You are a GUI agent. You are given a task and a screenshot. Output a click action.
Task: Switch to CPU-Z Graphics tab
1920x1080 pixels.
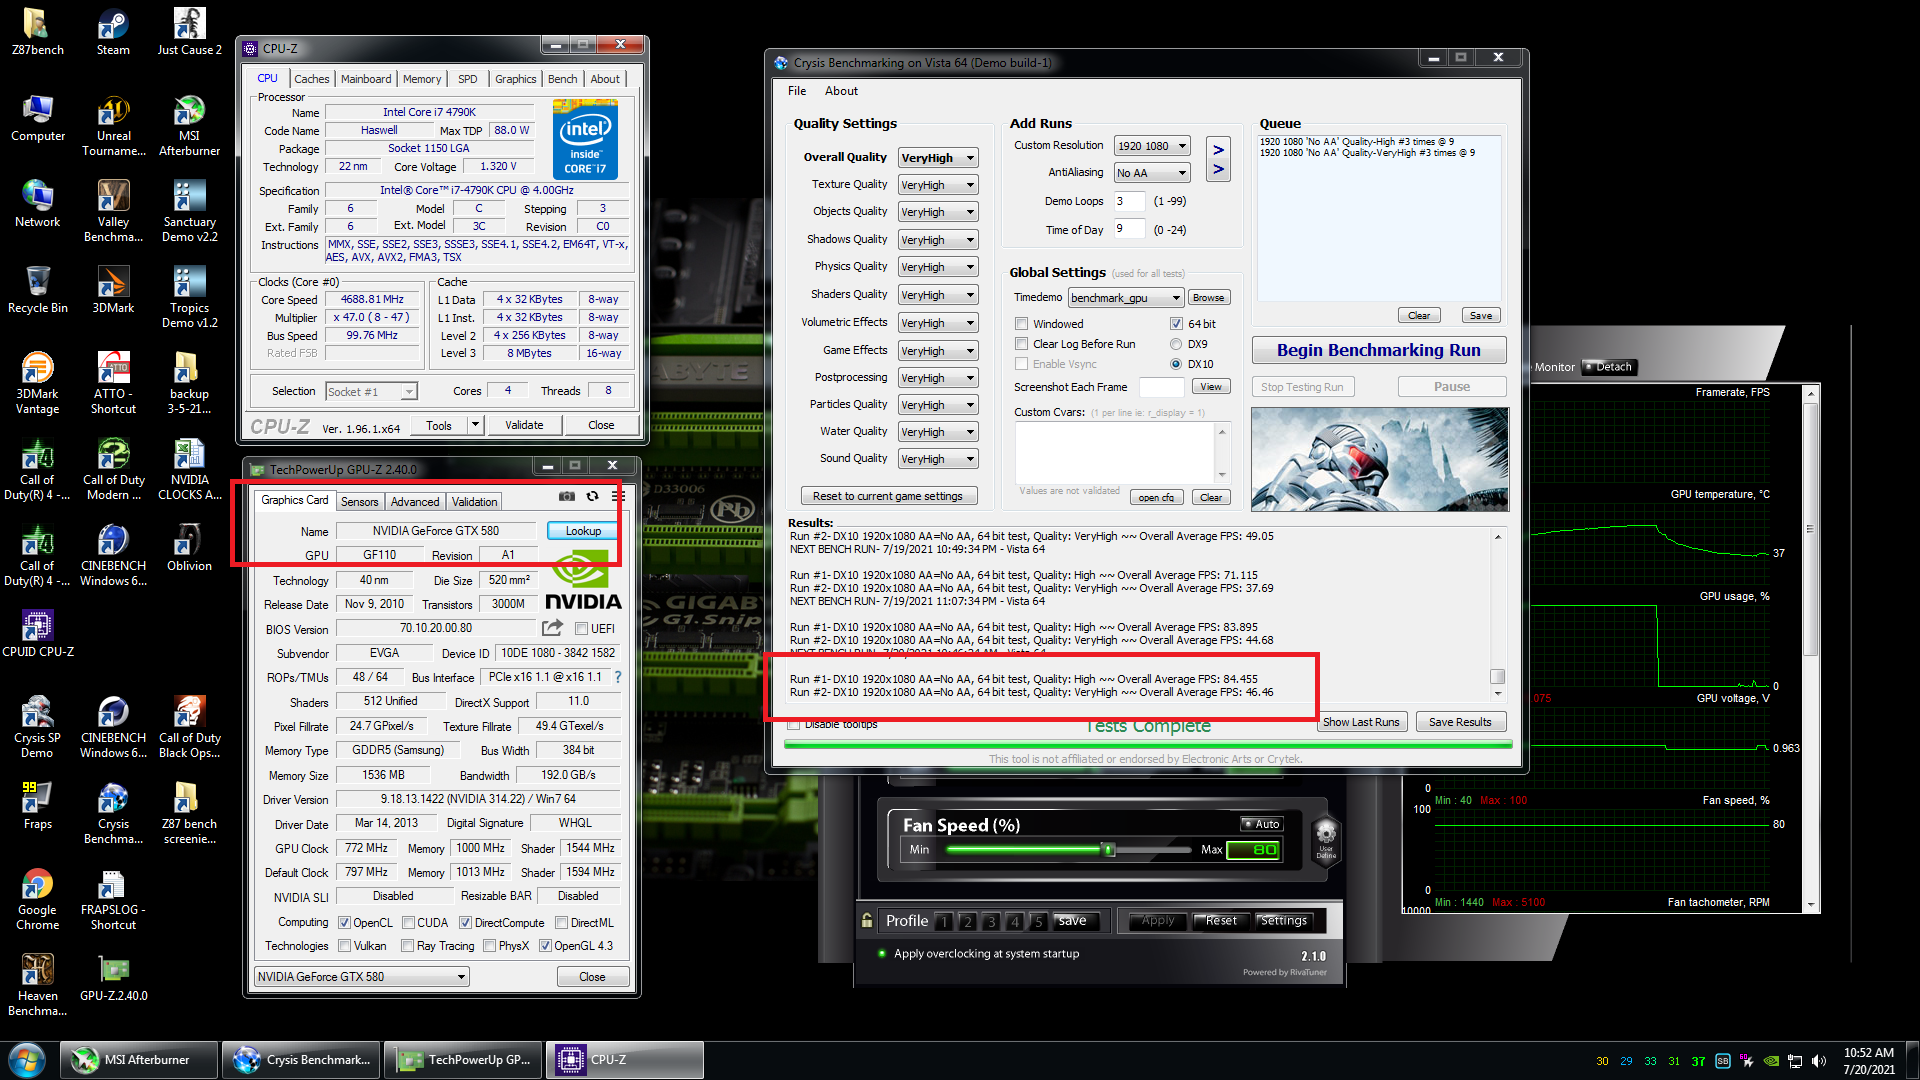point(516,79)
